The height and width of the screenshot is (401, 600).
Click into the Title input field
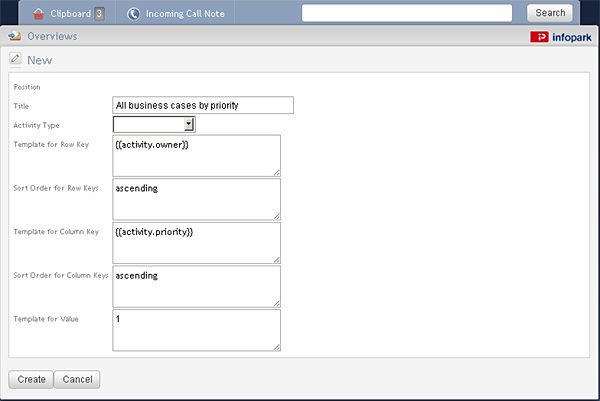click(203, 105)
